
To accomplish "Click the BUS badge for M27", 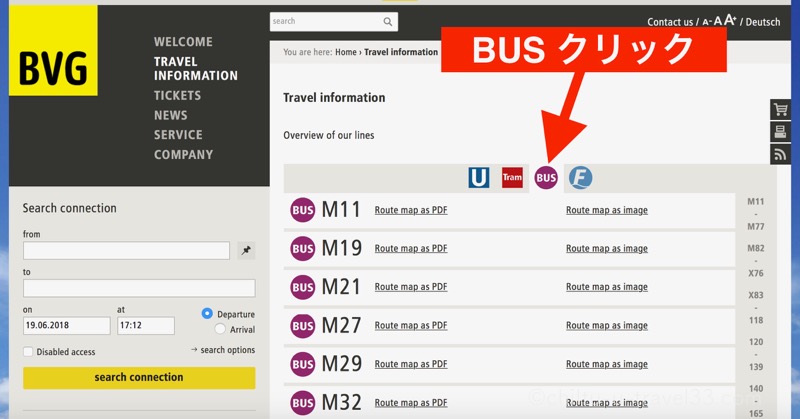I will click(303, 326).
